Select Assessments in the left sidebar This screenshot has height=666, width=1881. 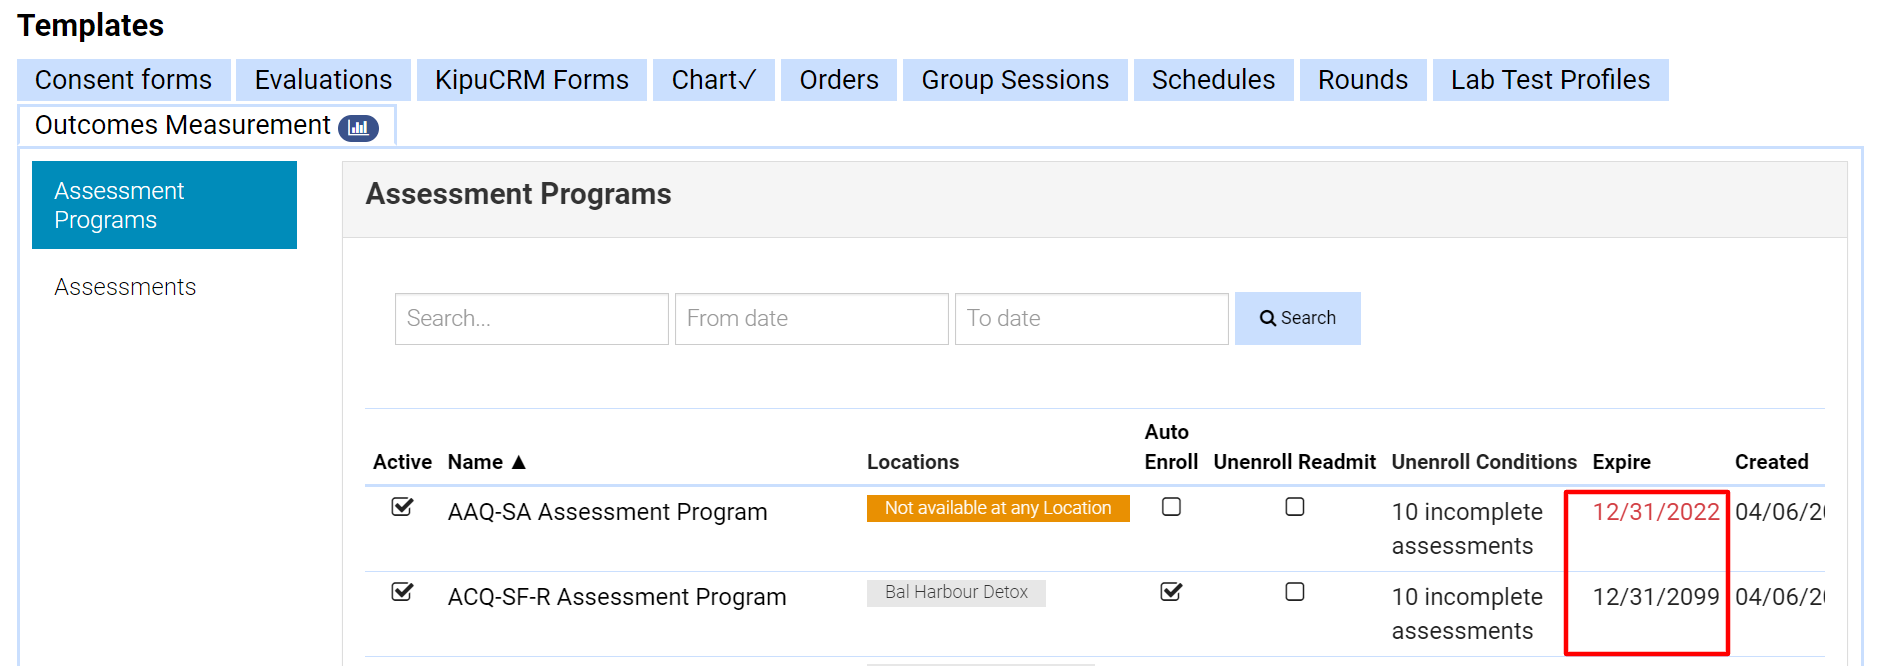(125, 287)
